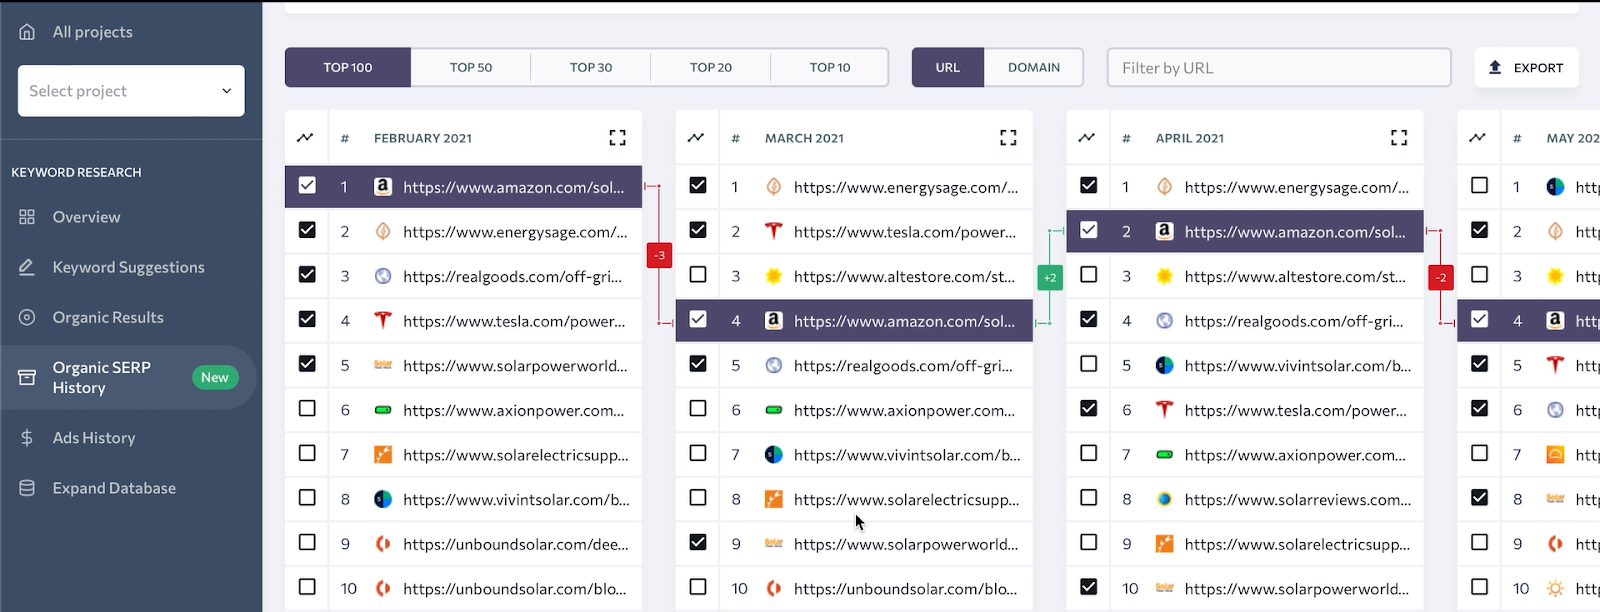Toggle trend chart icon in March 2021 header
Screen dimensions: 1600x612
click(696, 138)
